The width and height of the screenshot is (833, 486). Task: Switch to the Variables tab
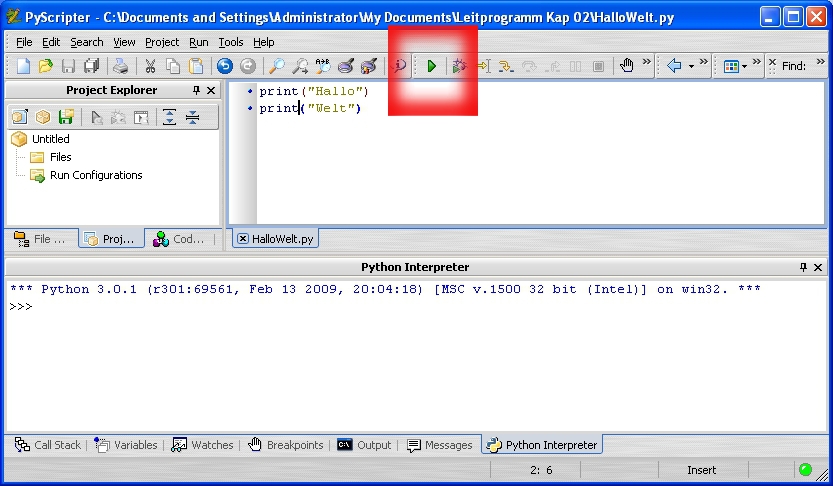point(127,445)
